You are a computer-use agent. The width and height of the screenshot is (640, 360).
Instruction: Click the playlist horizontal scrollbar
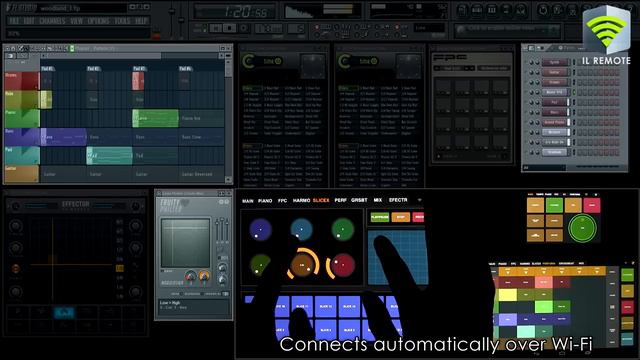tap(133, 56)
